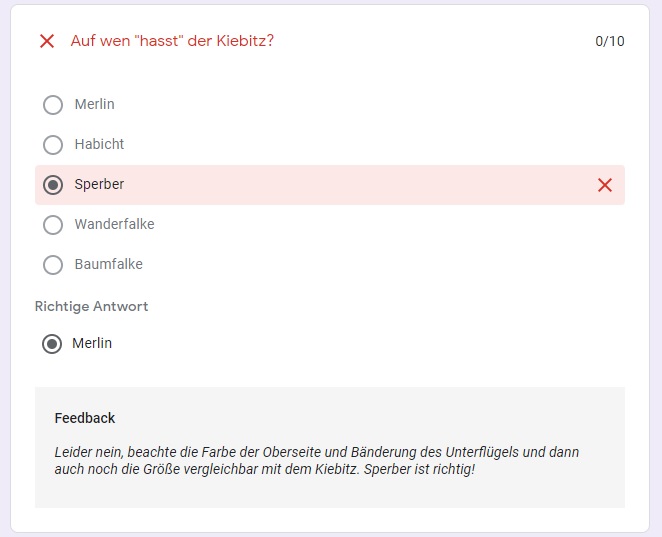Click the Merlin label in the options list

click(95, 104)
